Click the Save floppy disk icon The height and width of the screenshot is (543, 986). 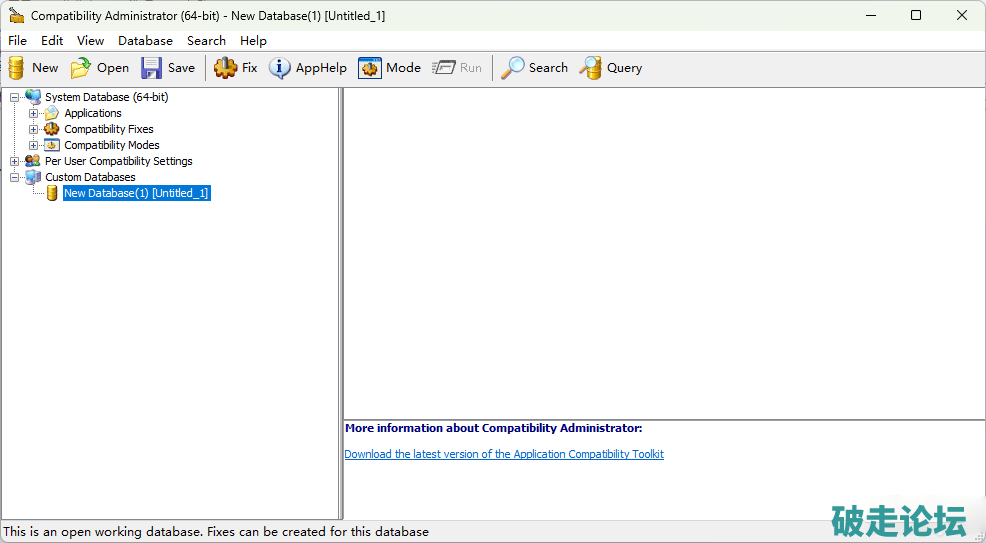152,68
